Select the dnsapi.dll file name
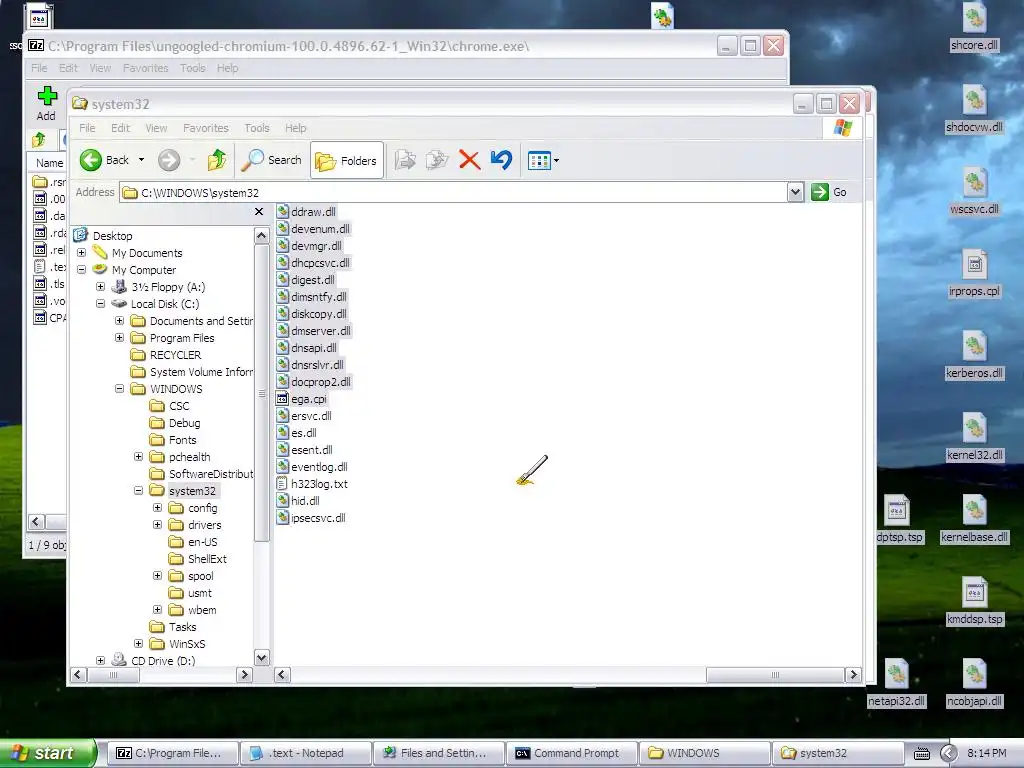 coord(314,347)
